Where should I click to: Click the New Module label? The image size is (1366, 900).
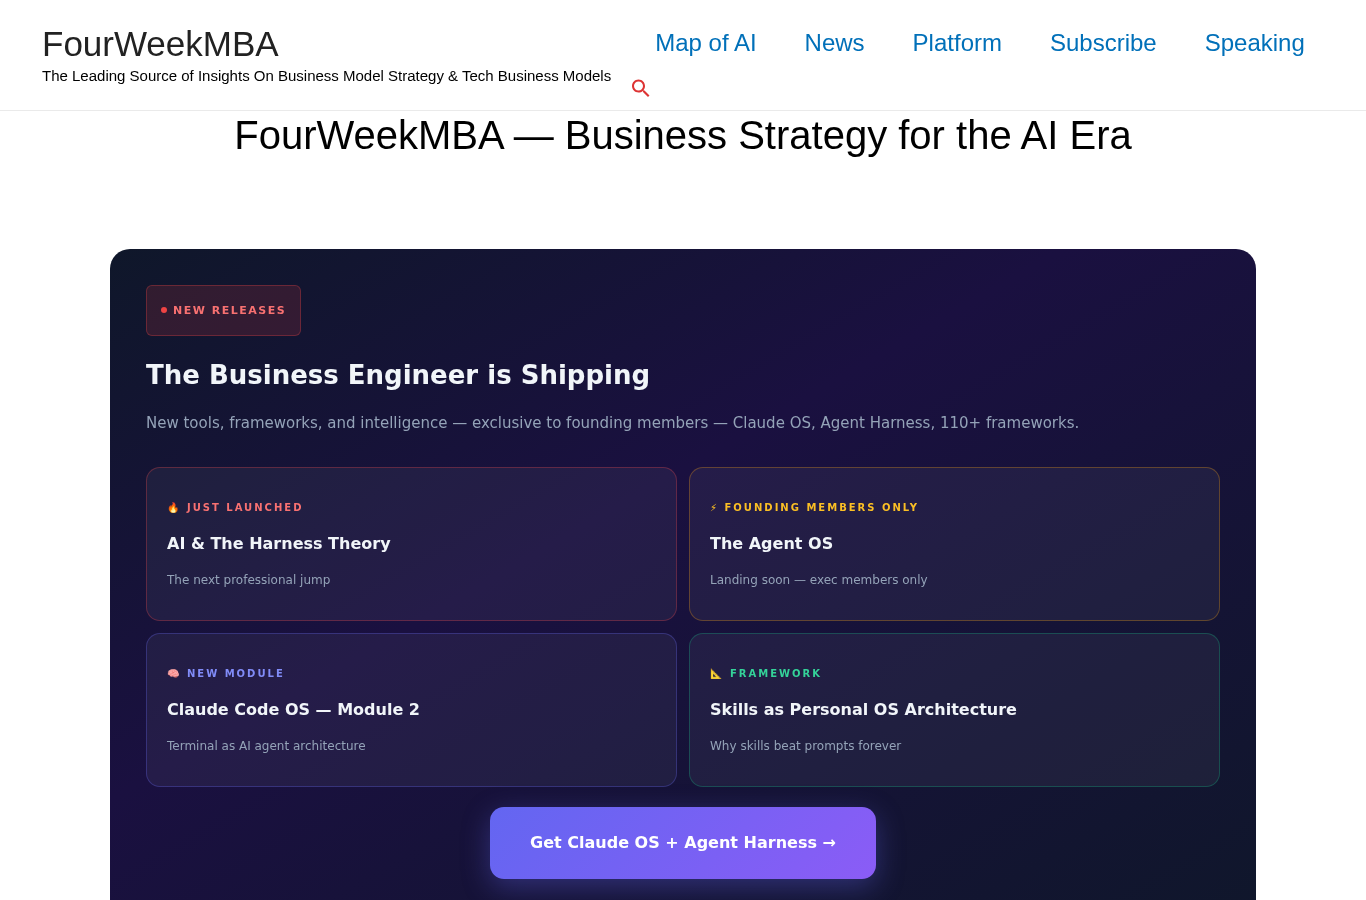[x=236, y=674]
